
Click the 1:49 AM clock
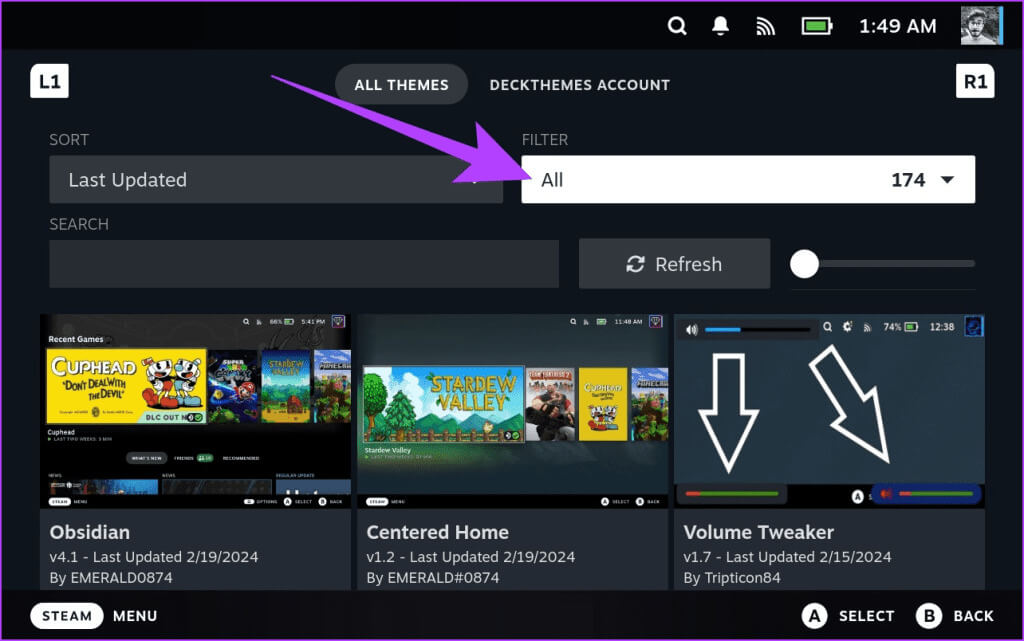tap(897, 26)
